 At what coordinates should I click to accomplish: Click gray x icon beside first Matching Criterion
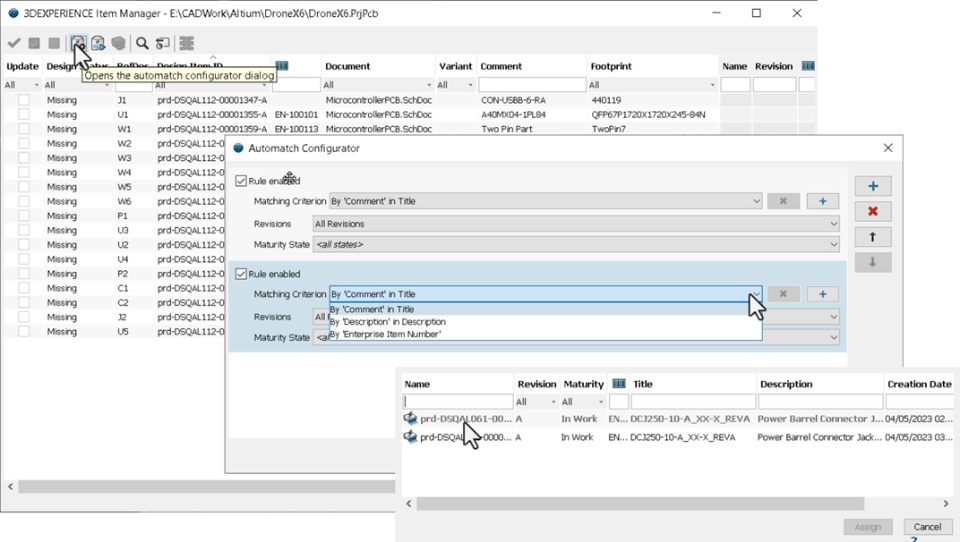click(x=783, y=201)
